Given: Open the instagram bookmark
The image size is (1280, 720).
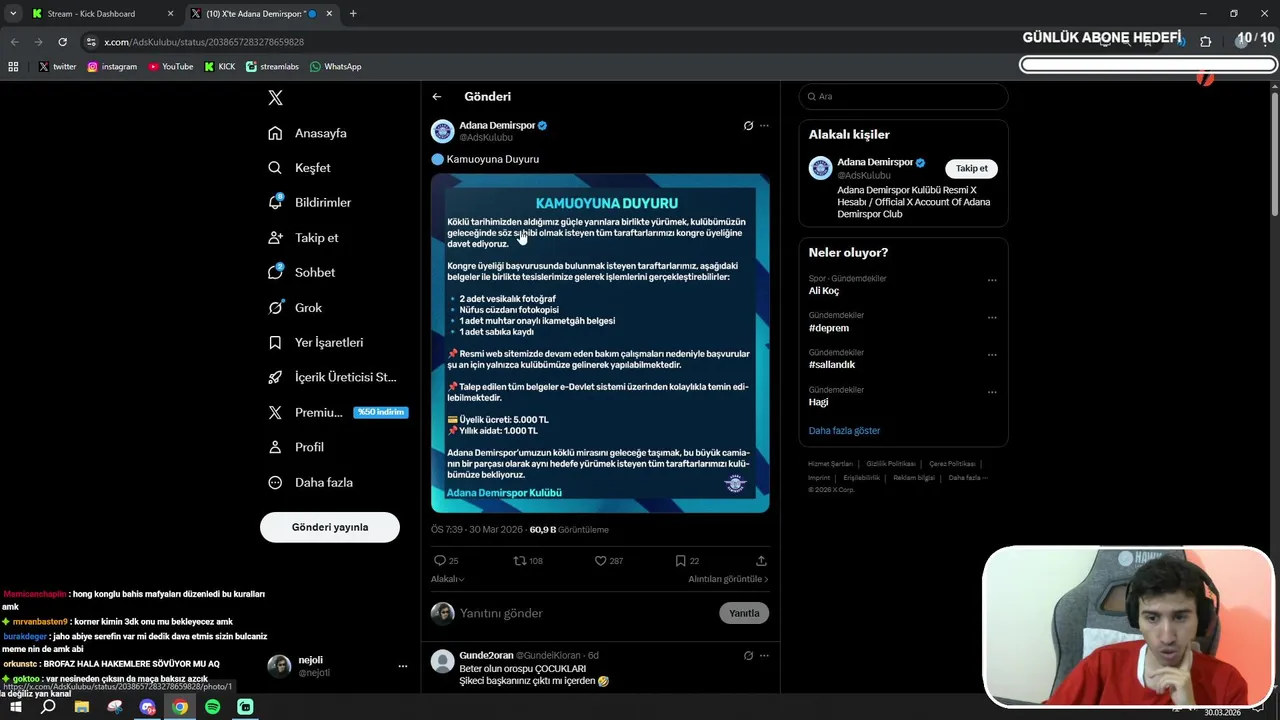Looking at the screenshot, I should pyautogui.click(x=112, y=67).
